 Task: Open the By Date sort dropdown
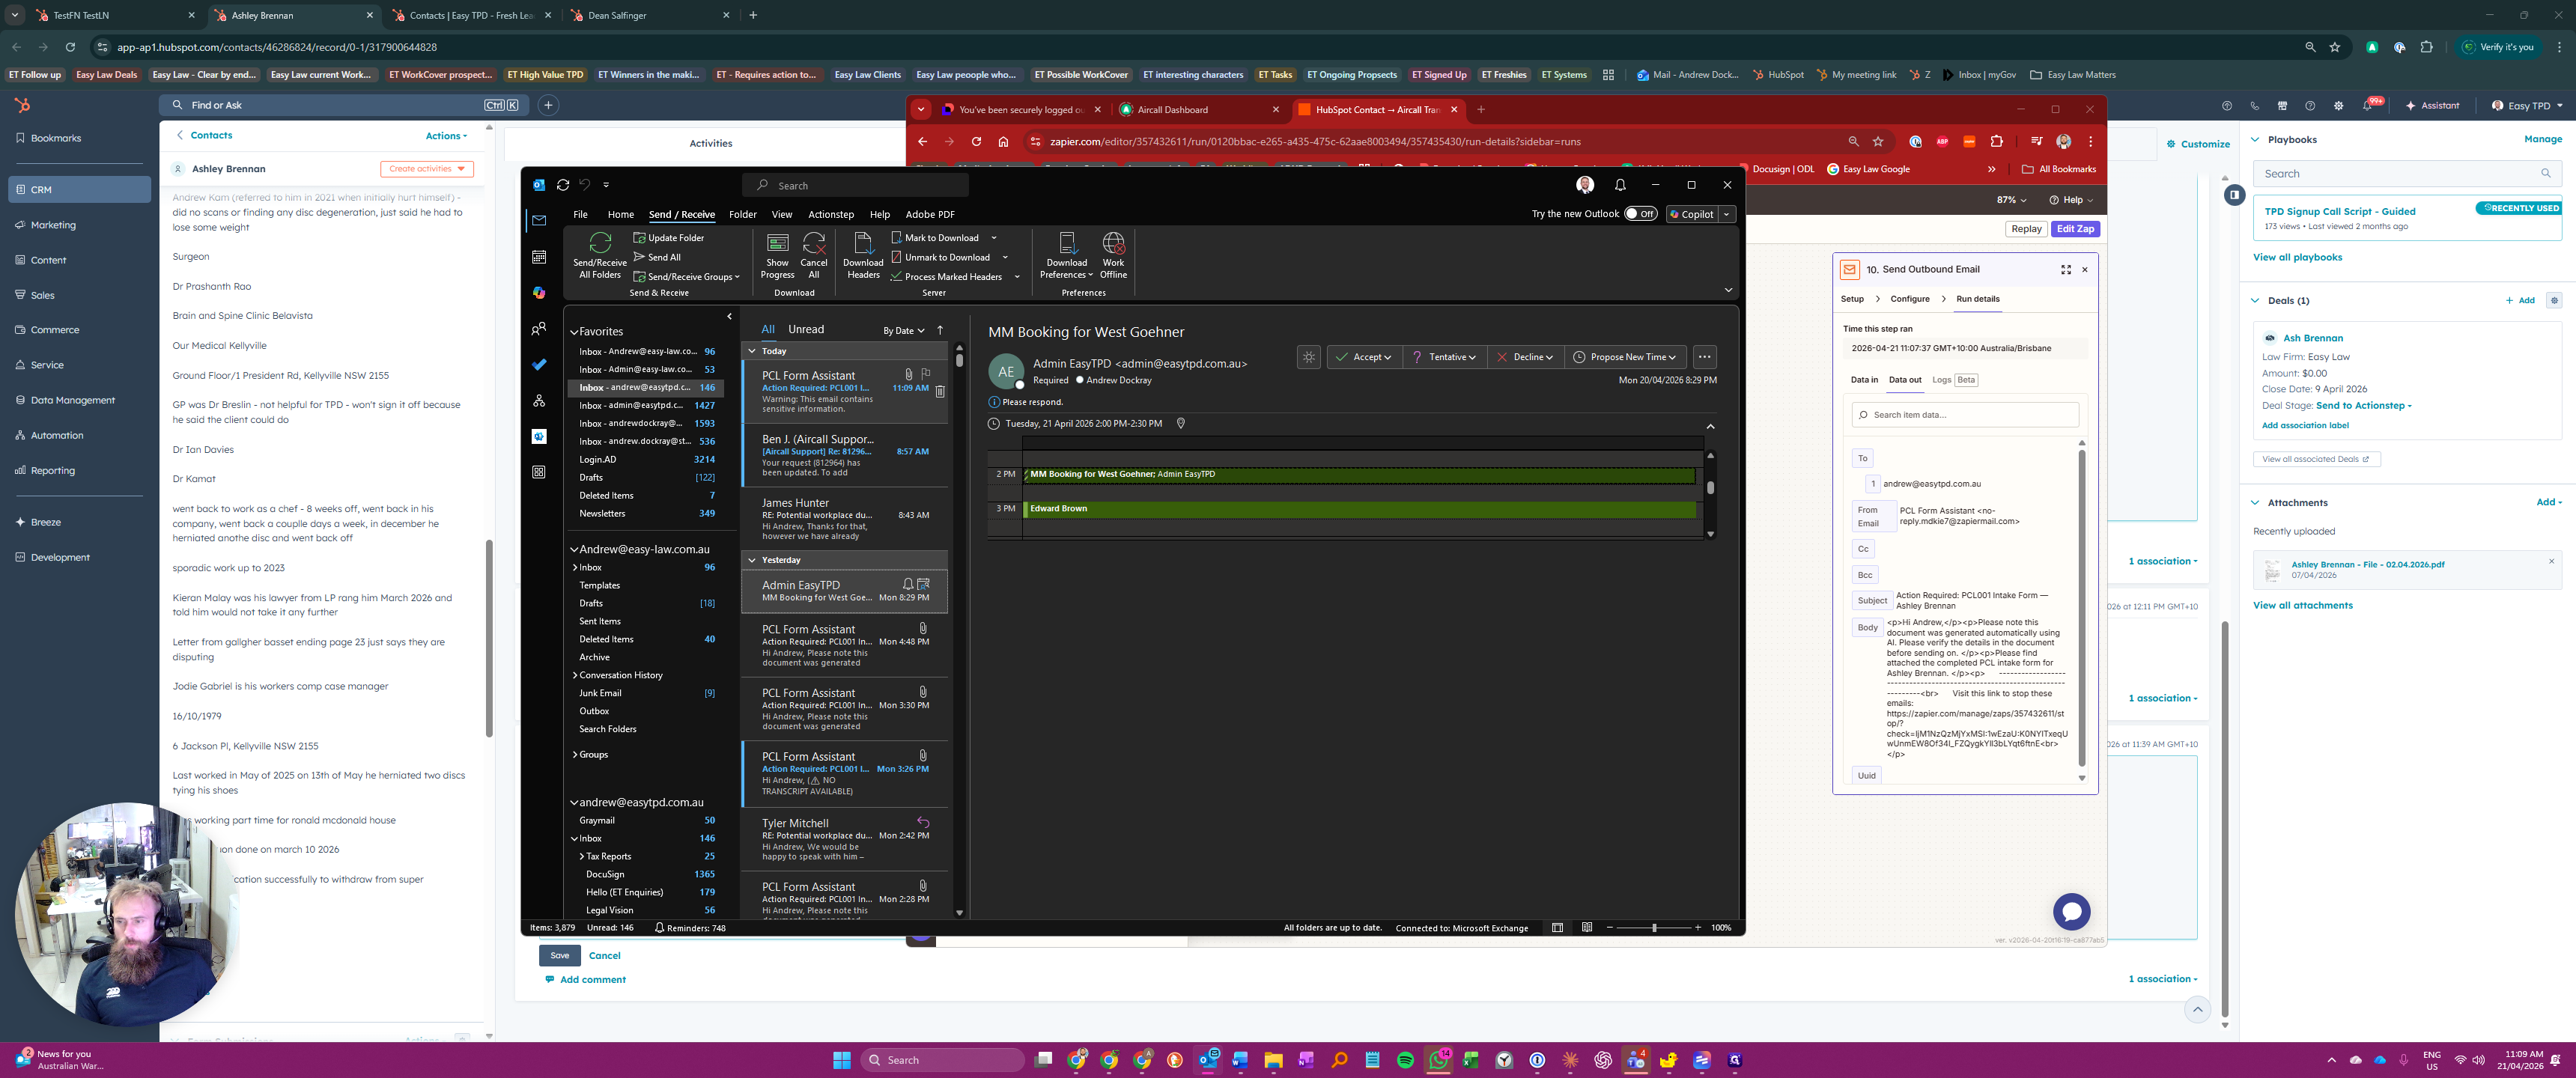(903, 331)
